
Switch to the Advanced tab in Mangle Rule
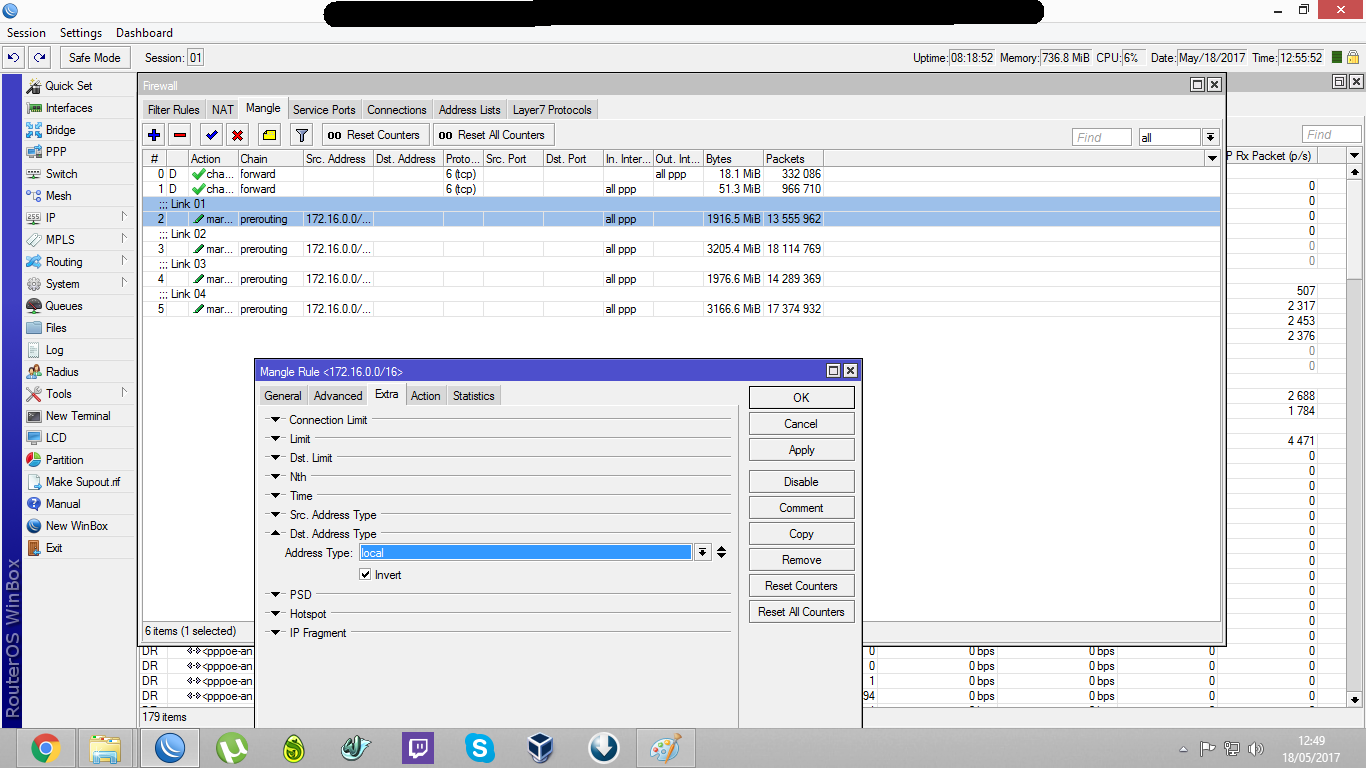(x=338, y=396)
